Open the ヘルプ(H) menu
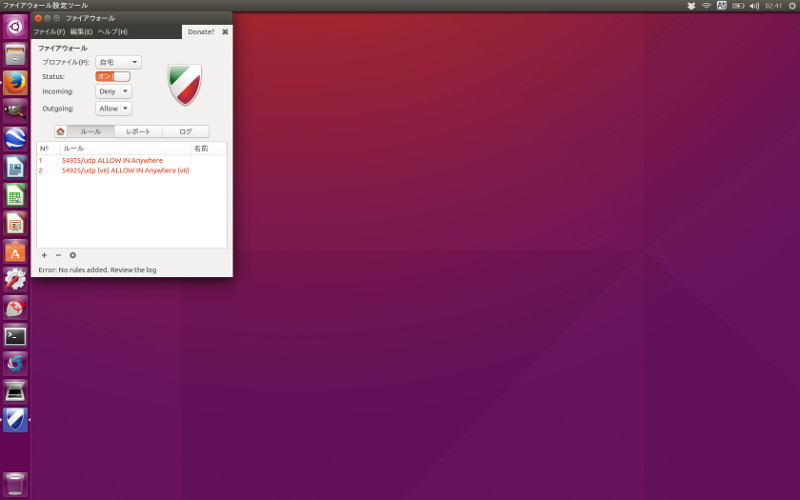Image resolution: width=800 pixels, height=500 pixels. click(x=113, y=32)
